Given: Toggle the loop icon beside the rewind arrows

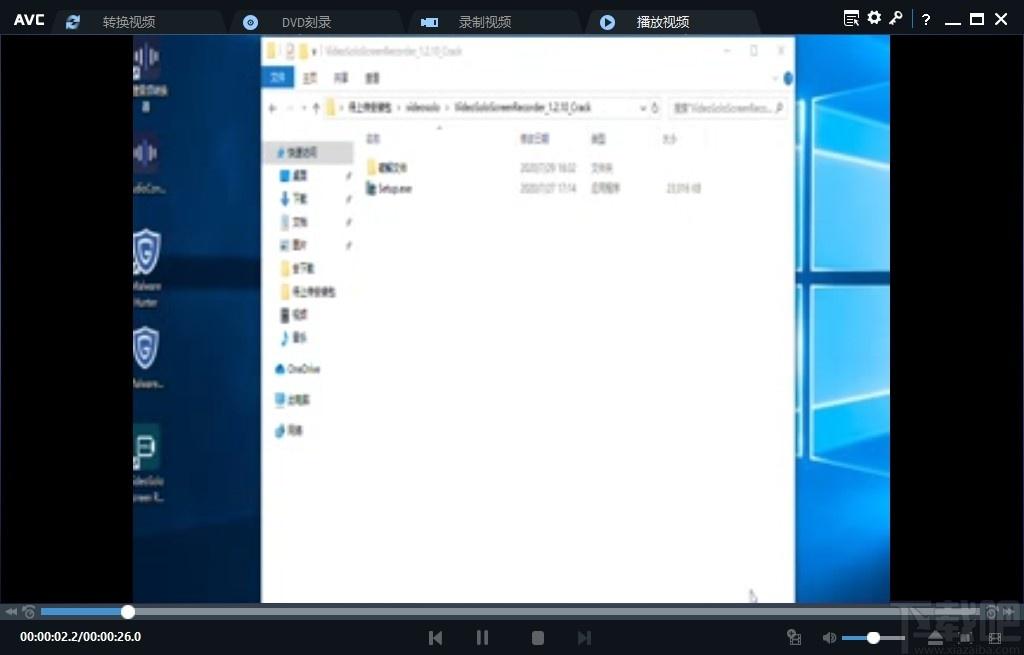Looking at the screenshot, I should coord(29,612).
